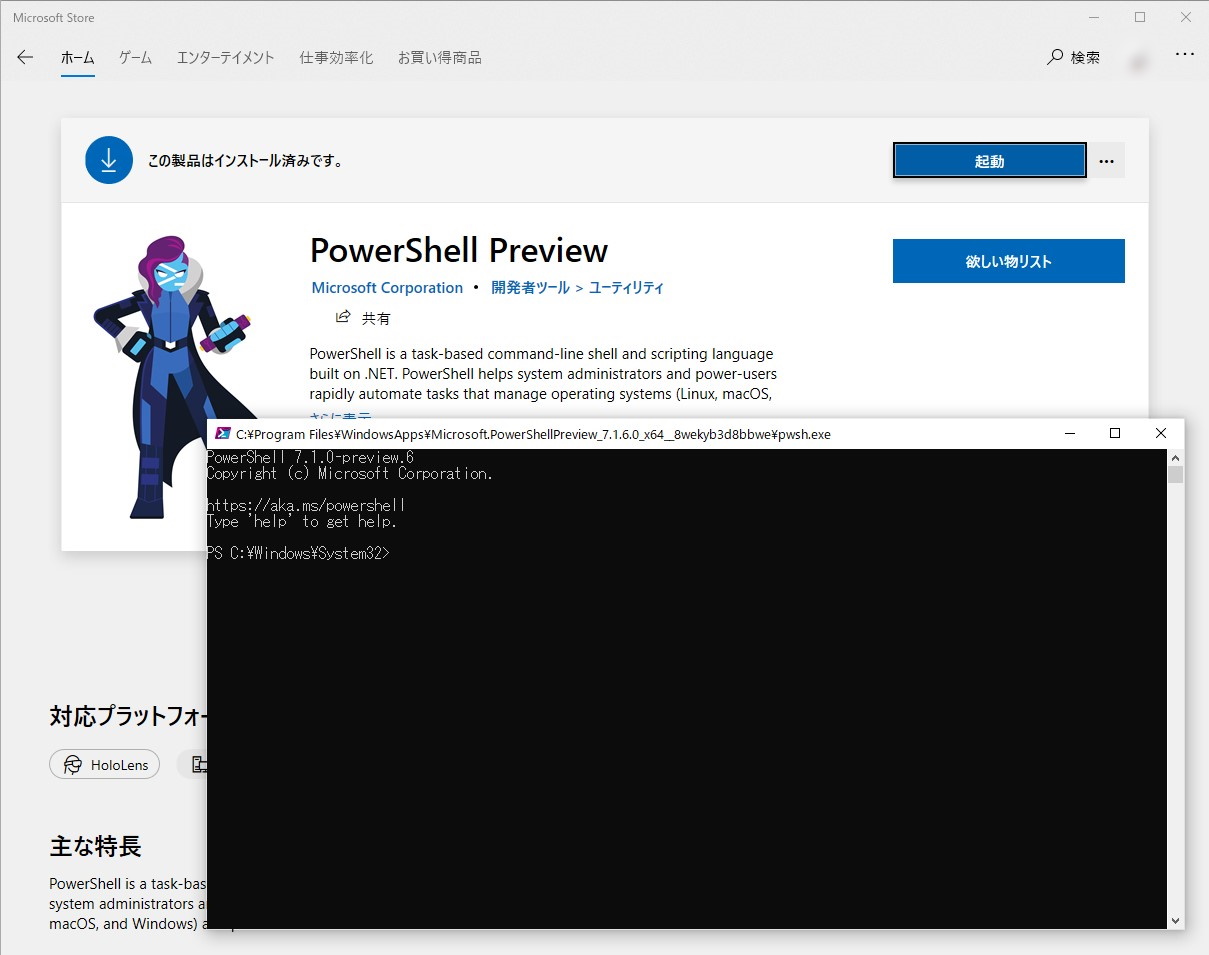
Task: Expand the さらに表示 description section
Action: (340, 417)
